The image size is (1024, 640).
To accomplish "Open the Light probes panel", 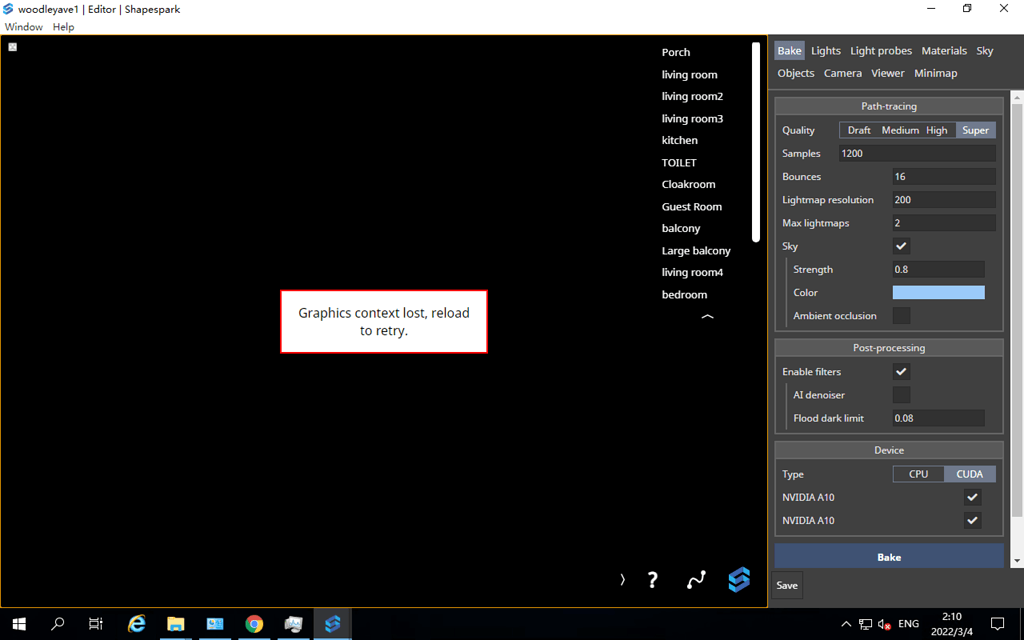I will click(881, 50).
